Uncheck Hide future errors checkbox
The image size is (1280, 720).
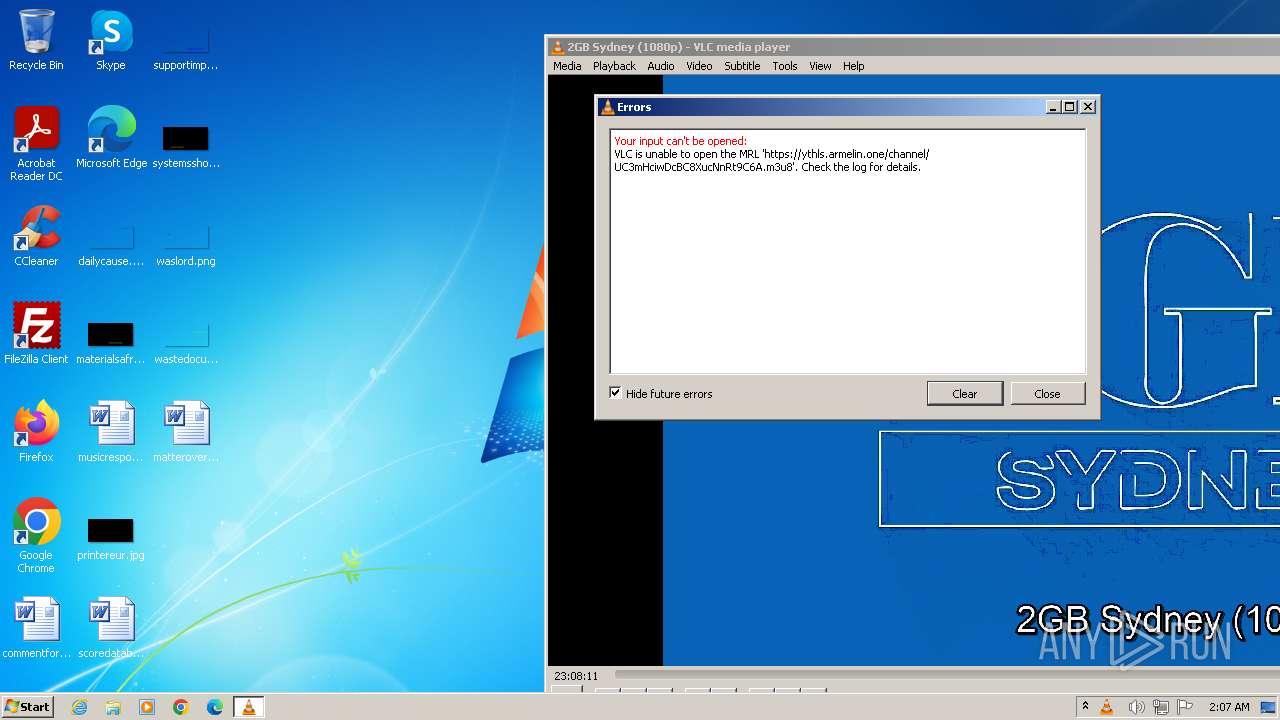(615, 393)
